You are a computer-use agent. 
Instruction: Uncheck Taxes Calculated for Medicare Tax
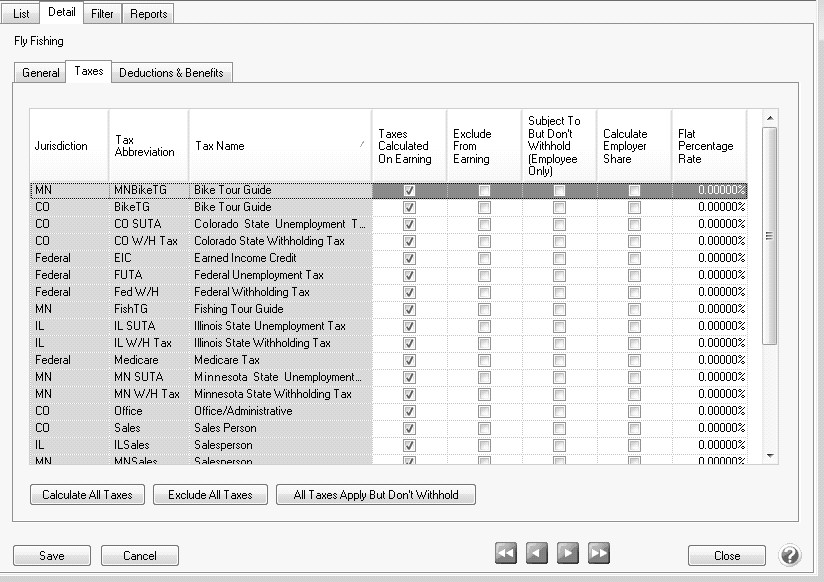tap(409, 360)
